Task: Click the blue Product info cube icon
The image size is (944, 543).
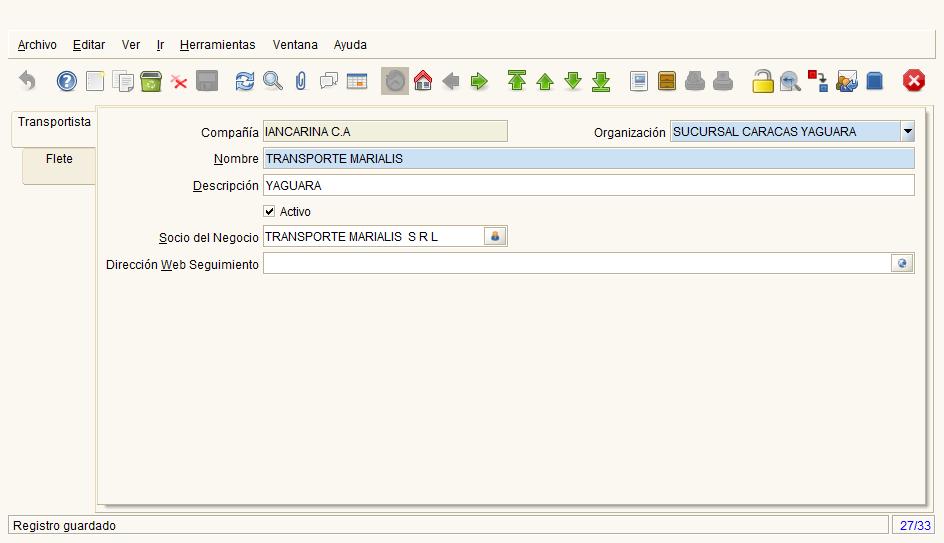Action: click(x=875, y=81)
